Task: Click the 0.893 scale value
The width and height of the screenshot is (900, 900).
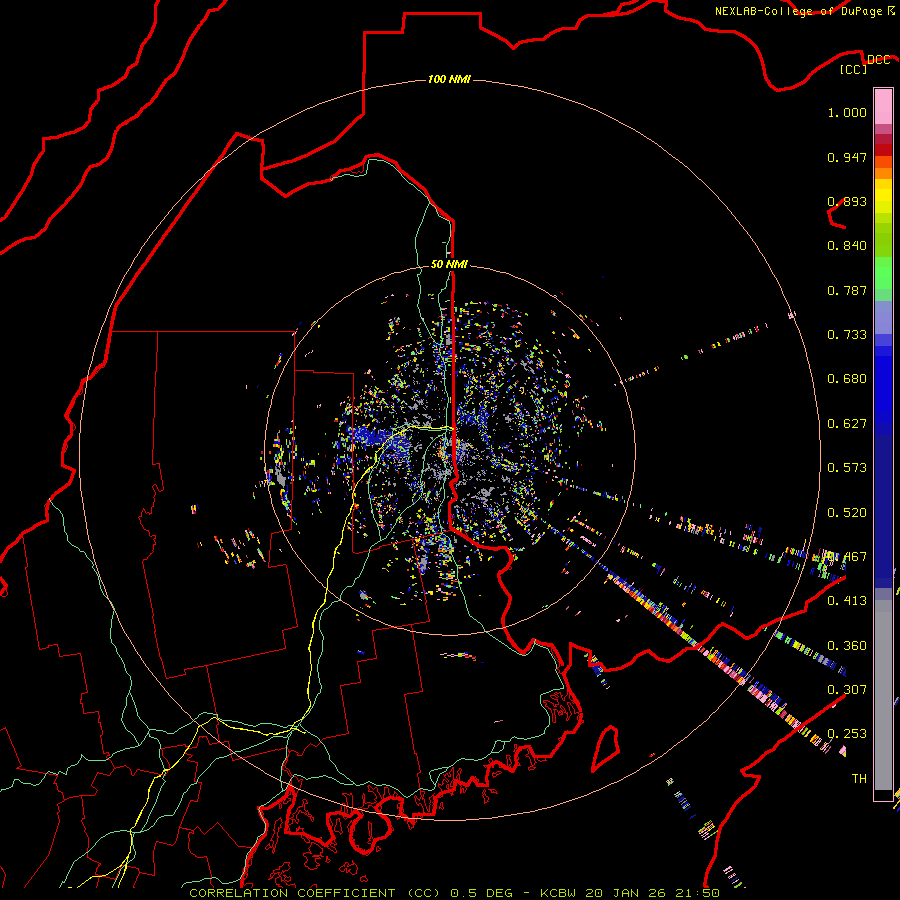Action: click(x=847, y=201)
